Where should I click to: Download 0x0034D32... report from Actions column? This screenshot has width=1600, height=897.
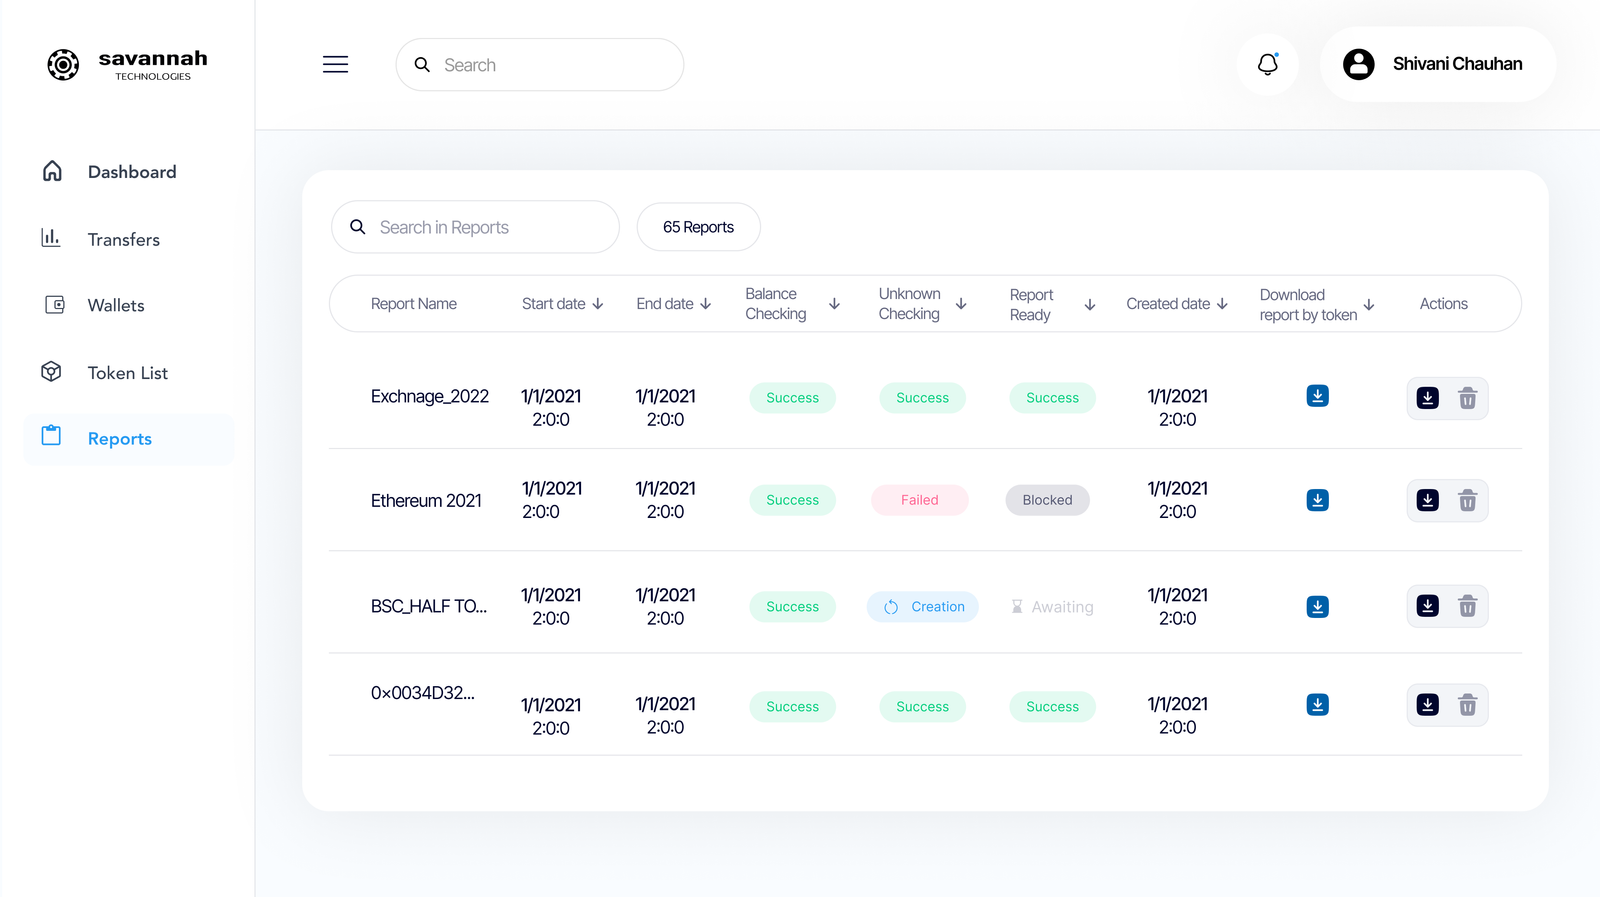click(1427, 705)
